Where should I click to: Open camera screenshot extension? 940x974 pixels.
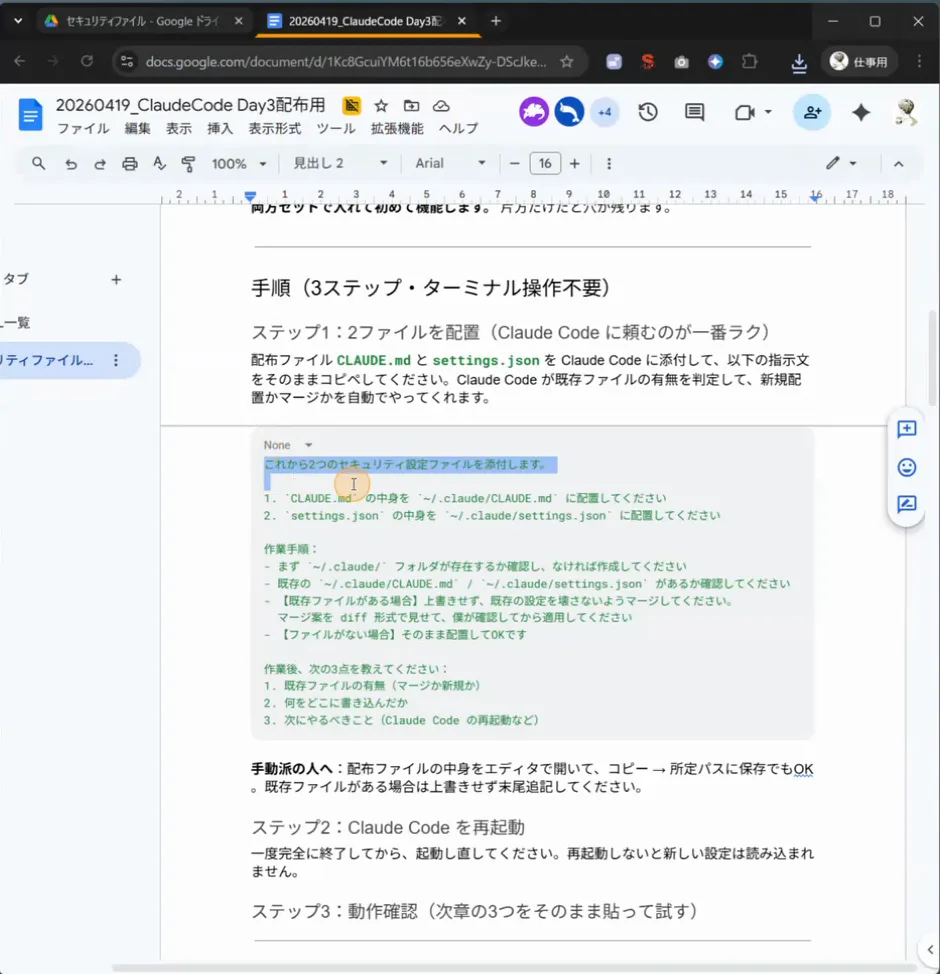[x=682, y=61]
